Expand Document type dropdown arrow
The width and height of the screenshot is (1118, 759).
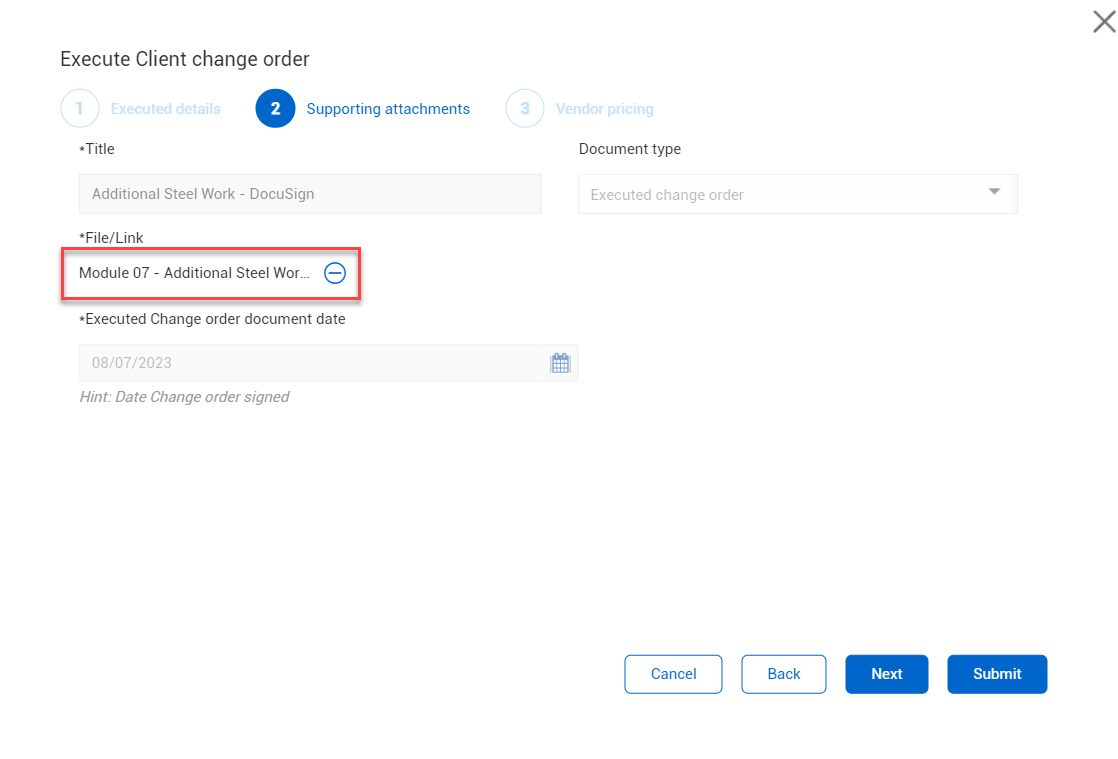[994, 192]
